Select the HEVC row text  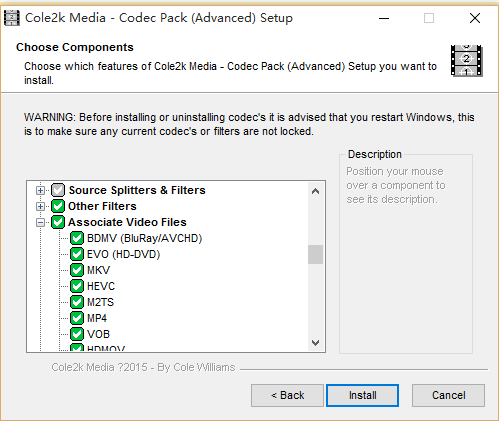(x=101, y=286)
